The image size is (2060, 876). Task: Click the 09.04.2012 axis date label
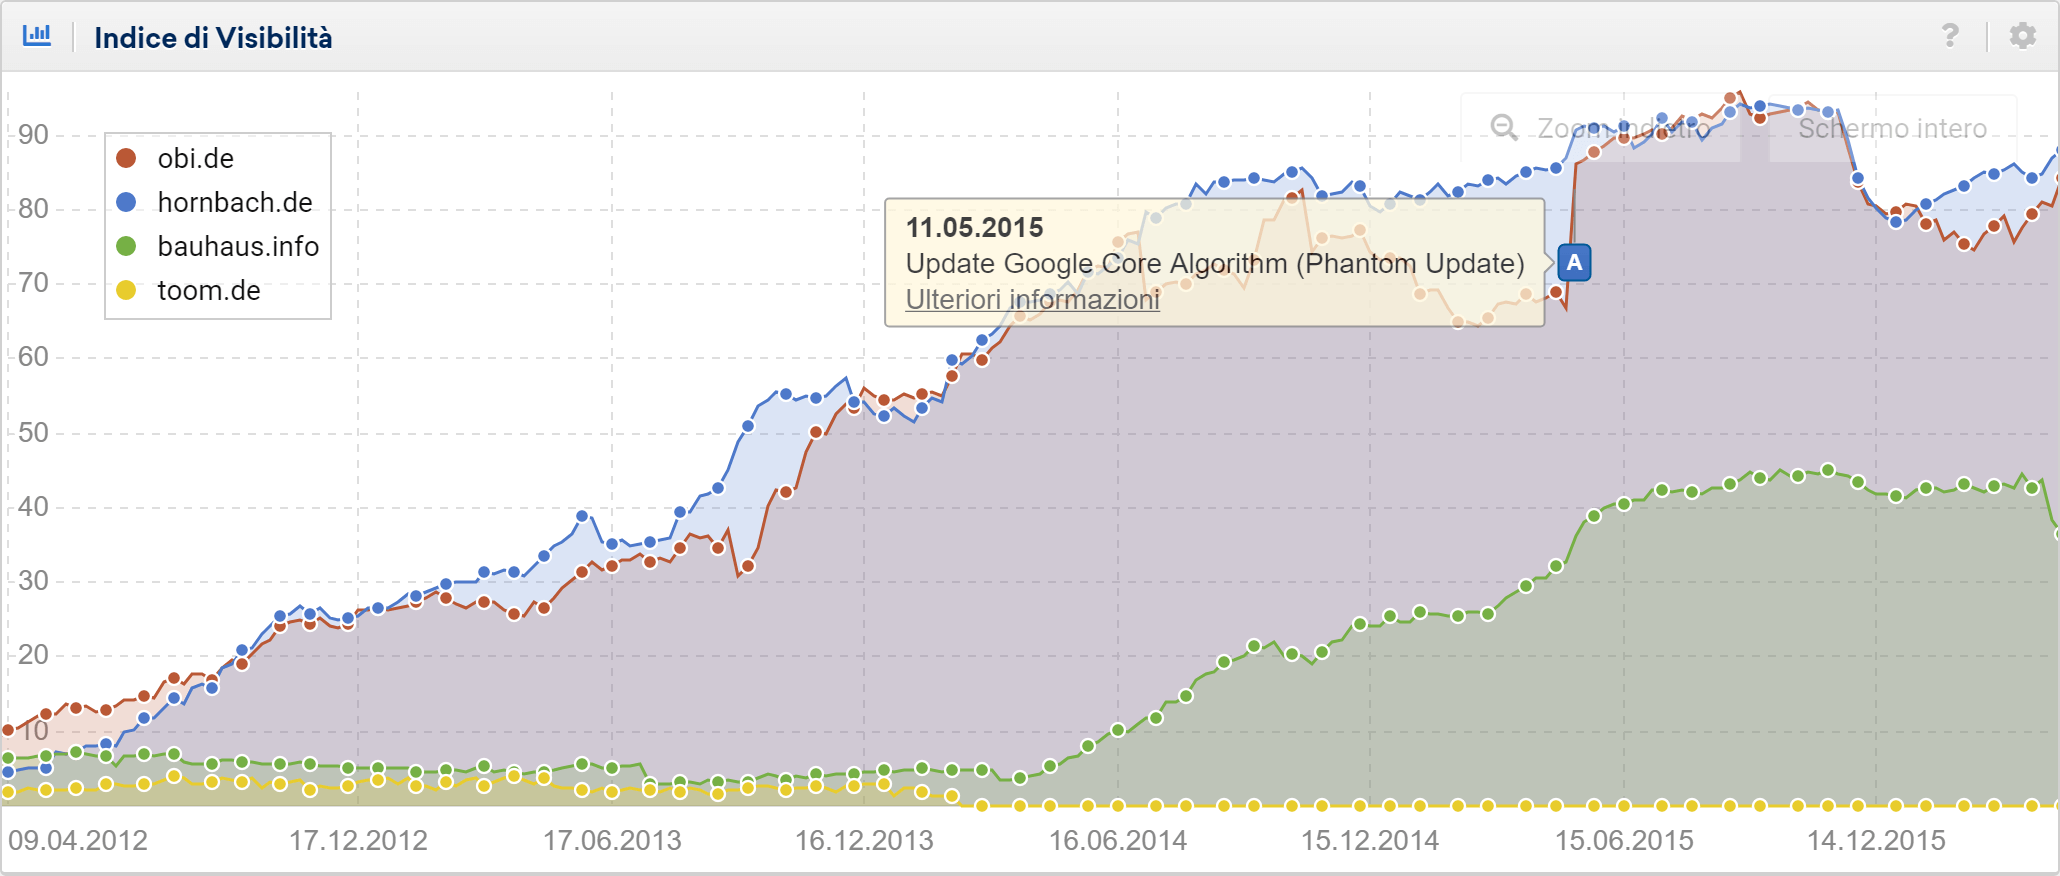click(x=78, y=840)
